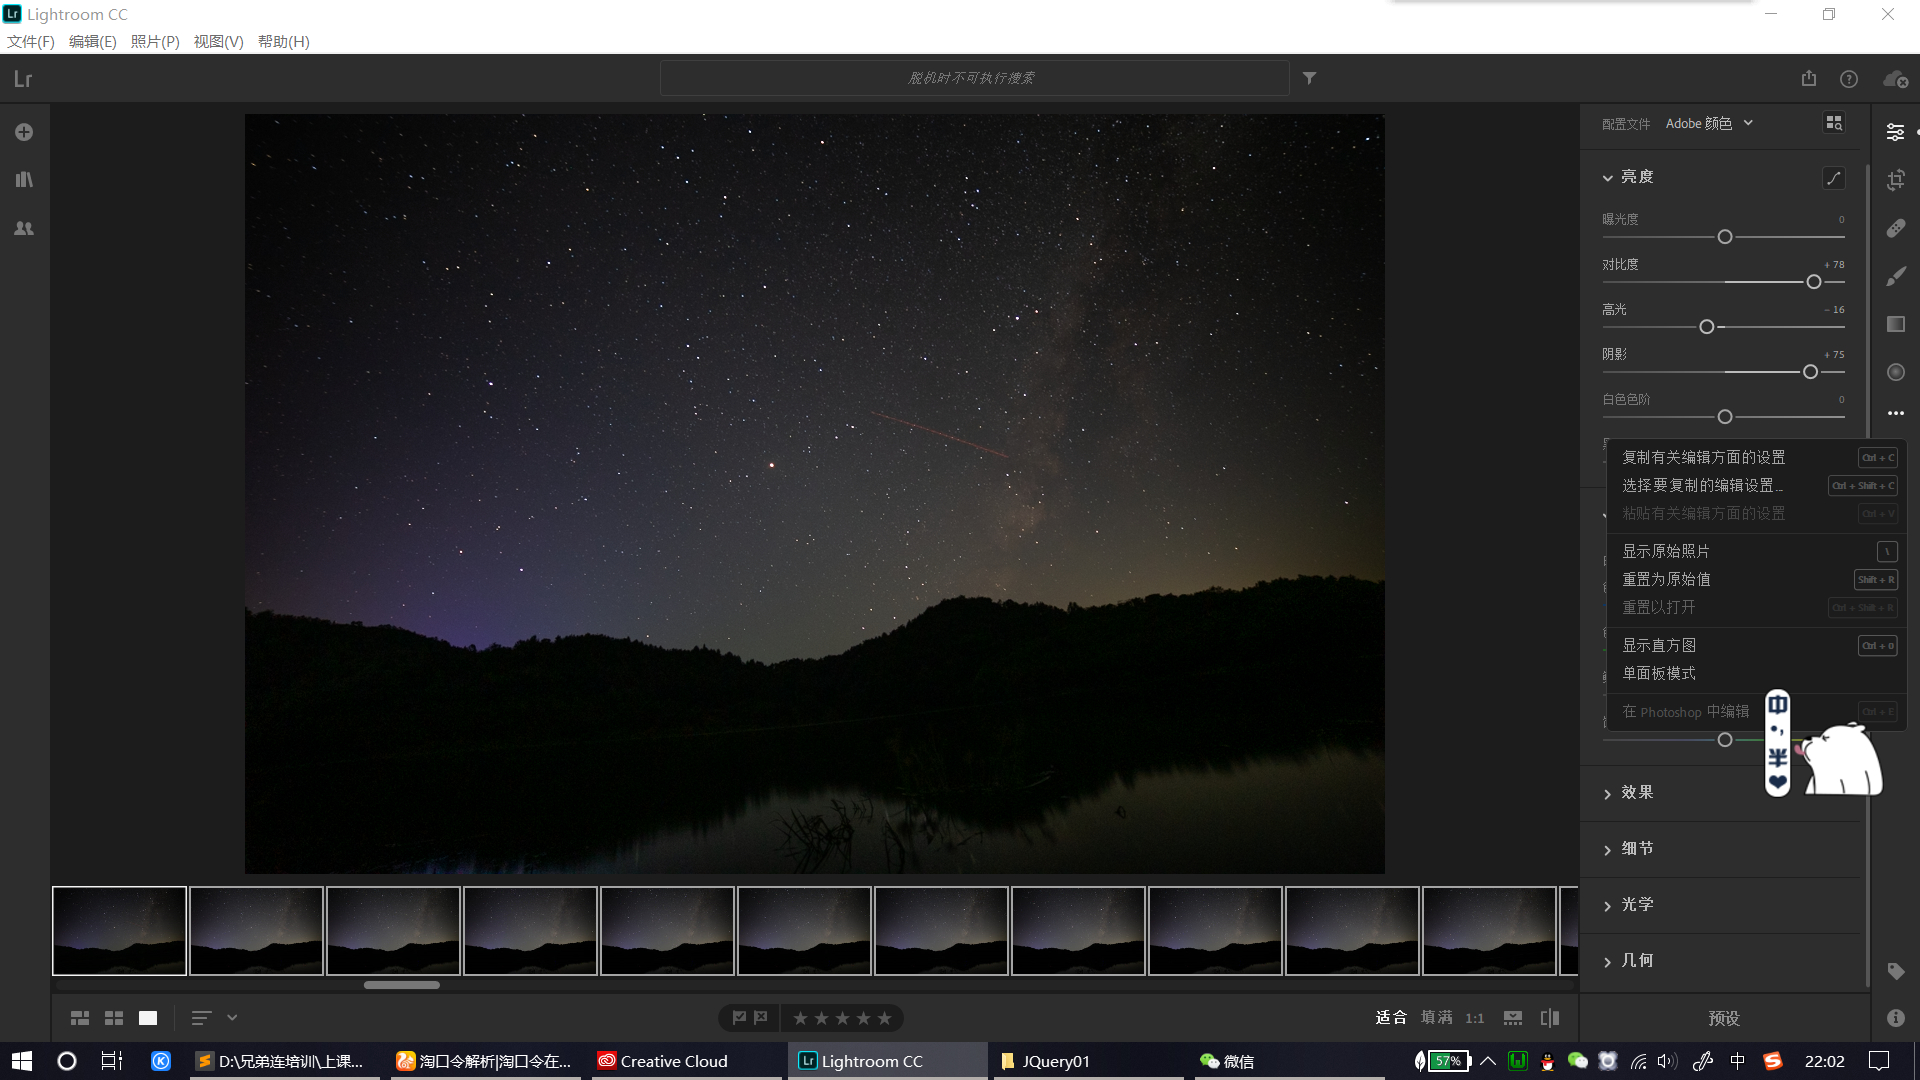This screenshot has width=1920, height=1080.
Task: Toggle the tone curve button
Action: click(1833, 177)
